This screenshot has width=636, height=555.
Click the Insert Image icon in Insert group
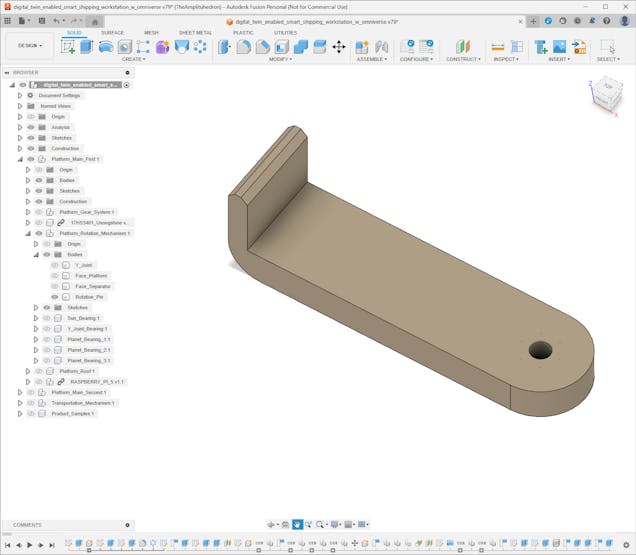click(559, 47)
